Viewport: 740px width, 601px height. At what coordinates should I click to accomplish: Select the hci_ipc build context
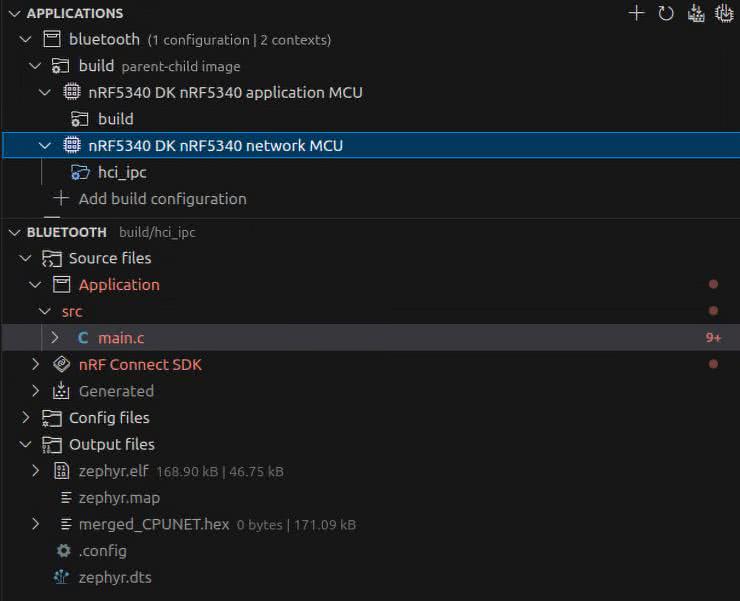click(121, 172)
